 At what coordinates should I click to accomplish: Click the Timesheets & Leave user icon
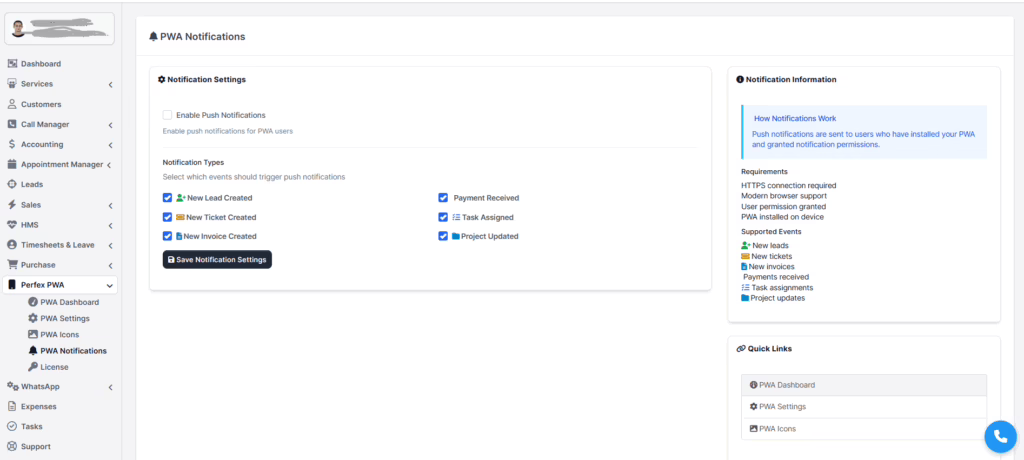point(12,245)
